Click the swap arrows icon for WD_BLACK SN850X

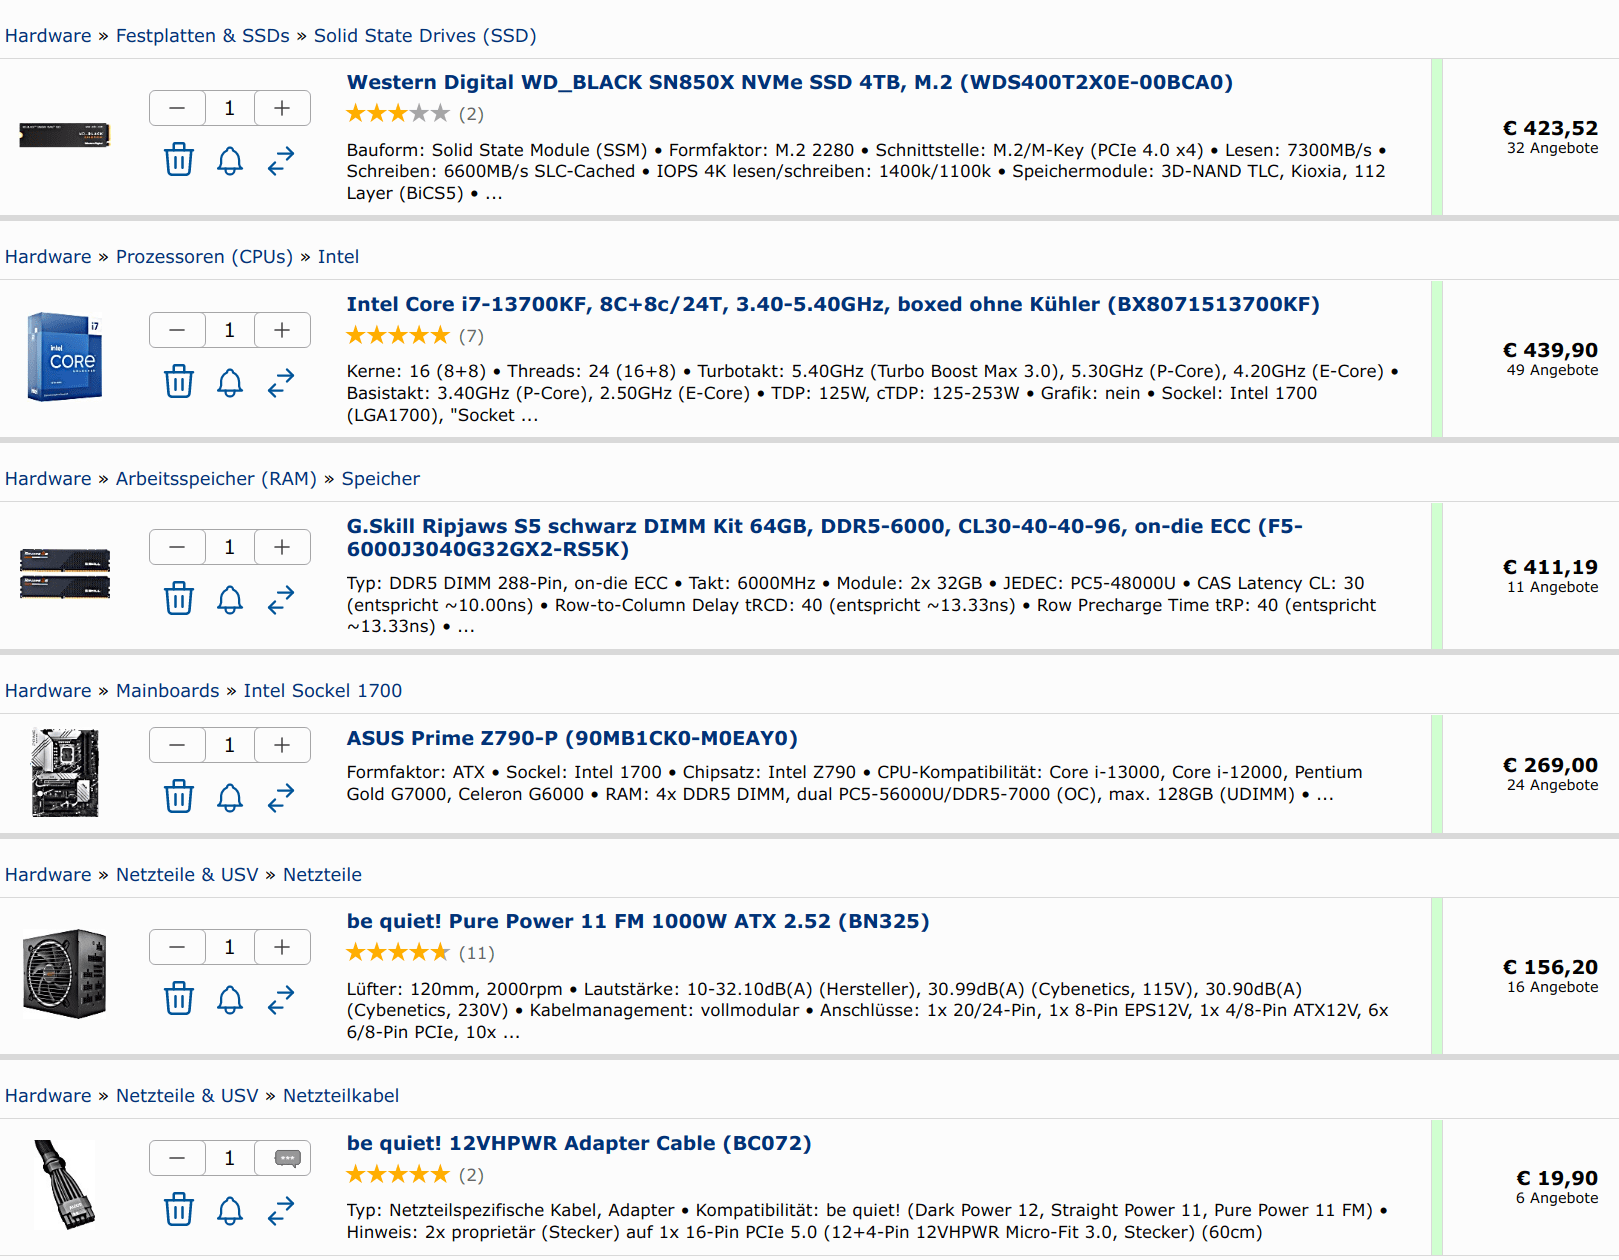pyautogui.click(x=281, y=160)
